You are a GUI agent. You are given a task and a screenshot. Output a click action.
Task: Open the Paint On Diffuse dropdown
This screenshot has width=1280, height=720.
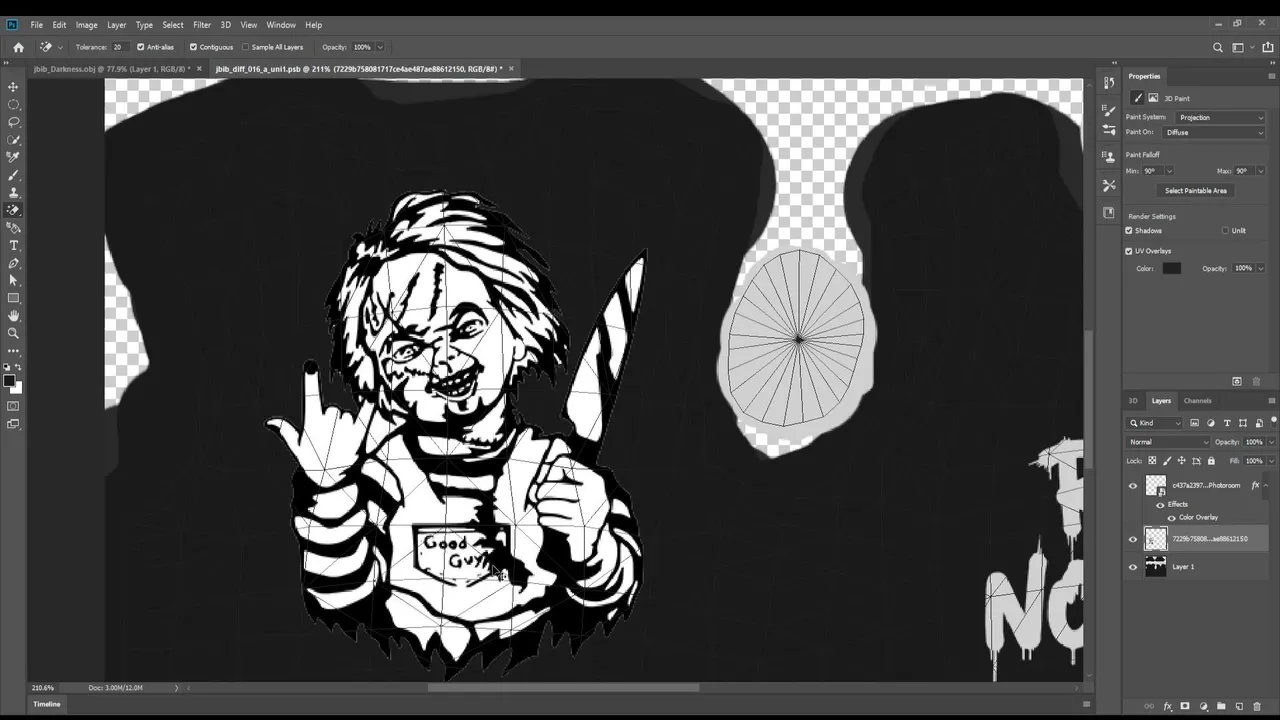click(x=1214, y=132)
